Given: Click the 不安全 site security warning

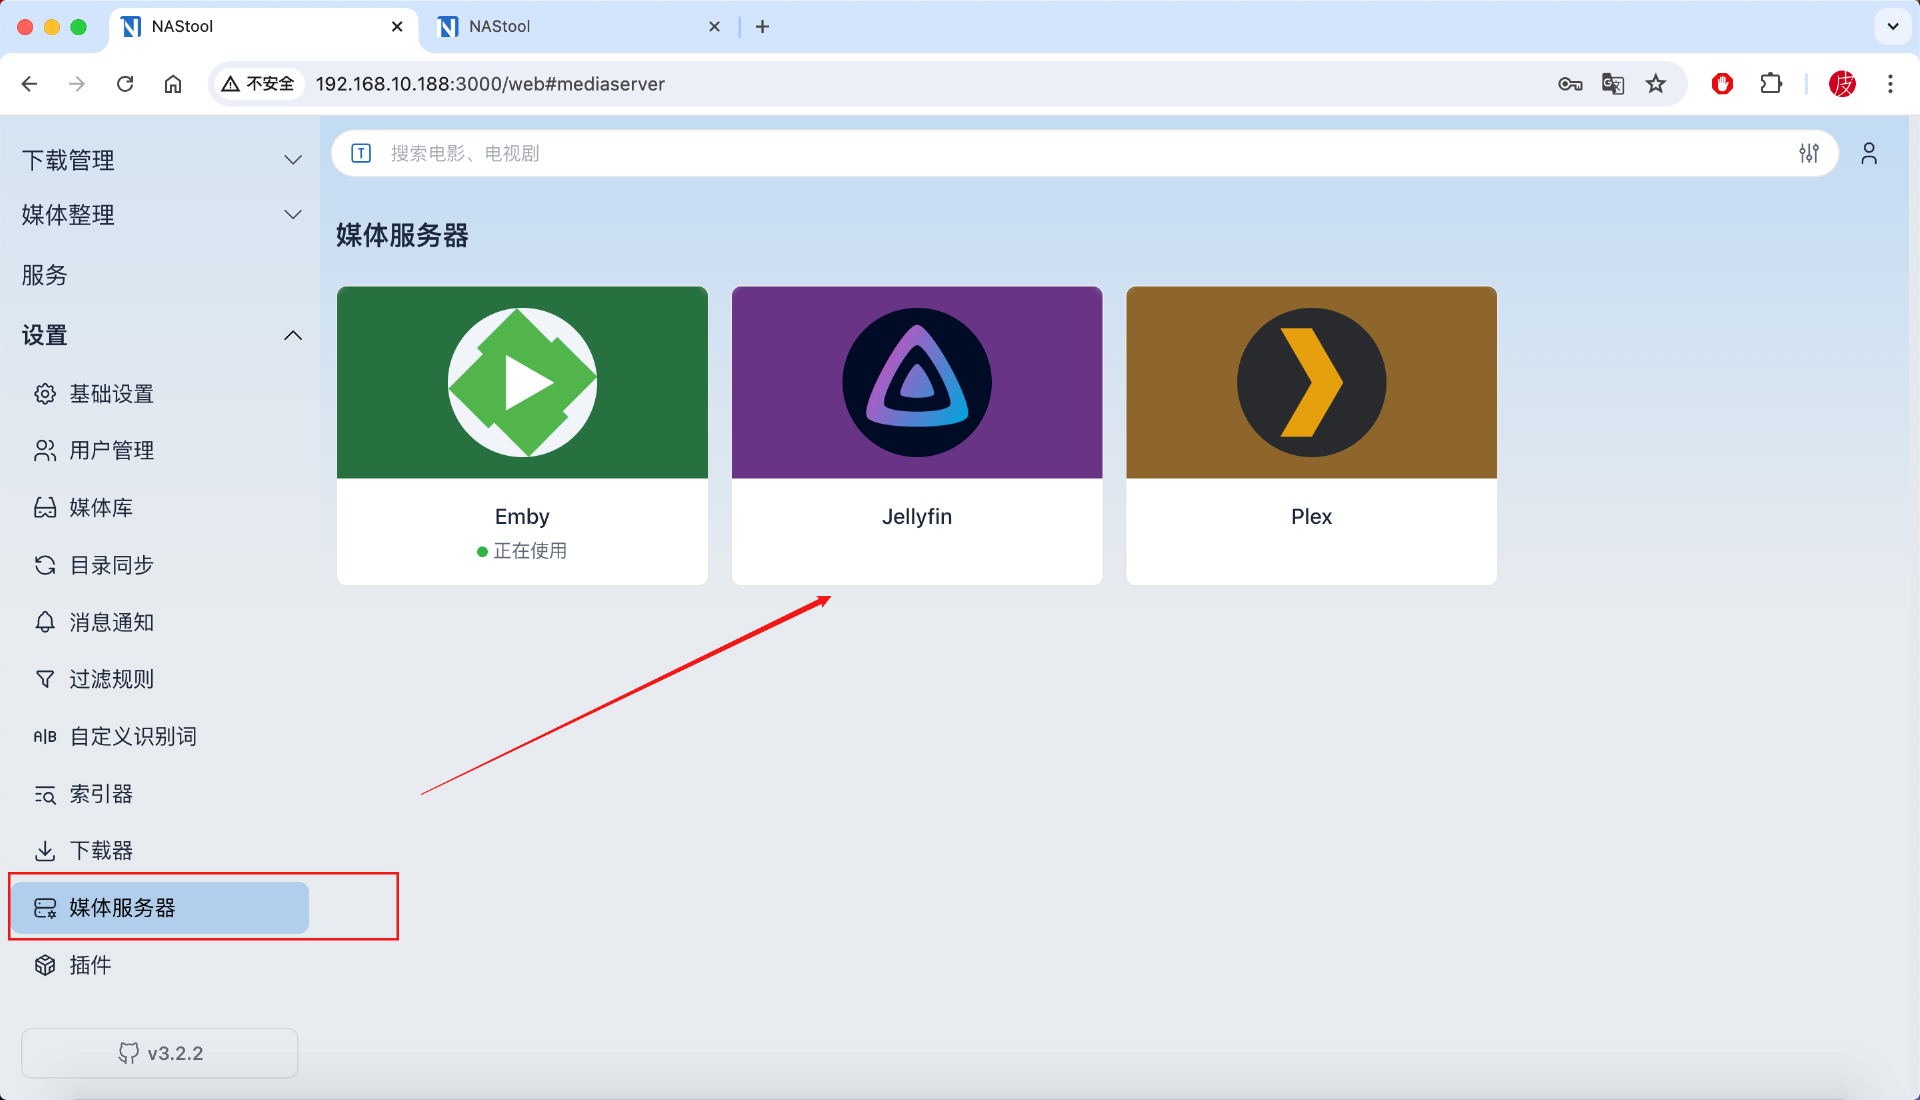Looking at the screenshot, I should tap(258, 84).
